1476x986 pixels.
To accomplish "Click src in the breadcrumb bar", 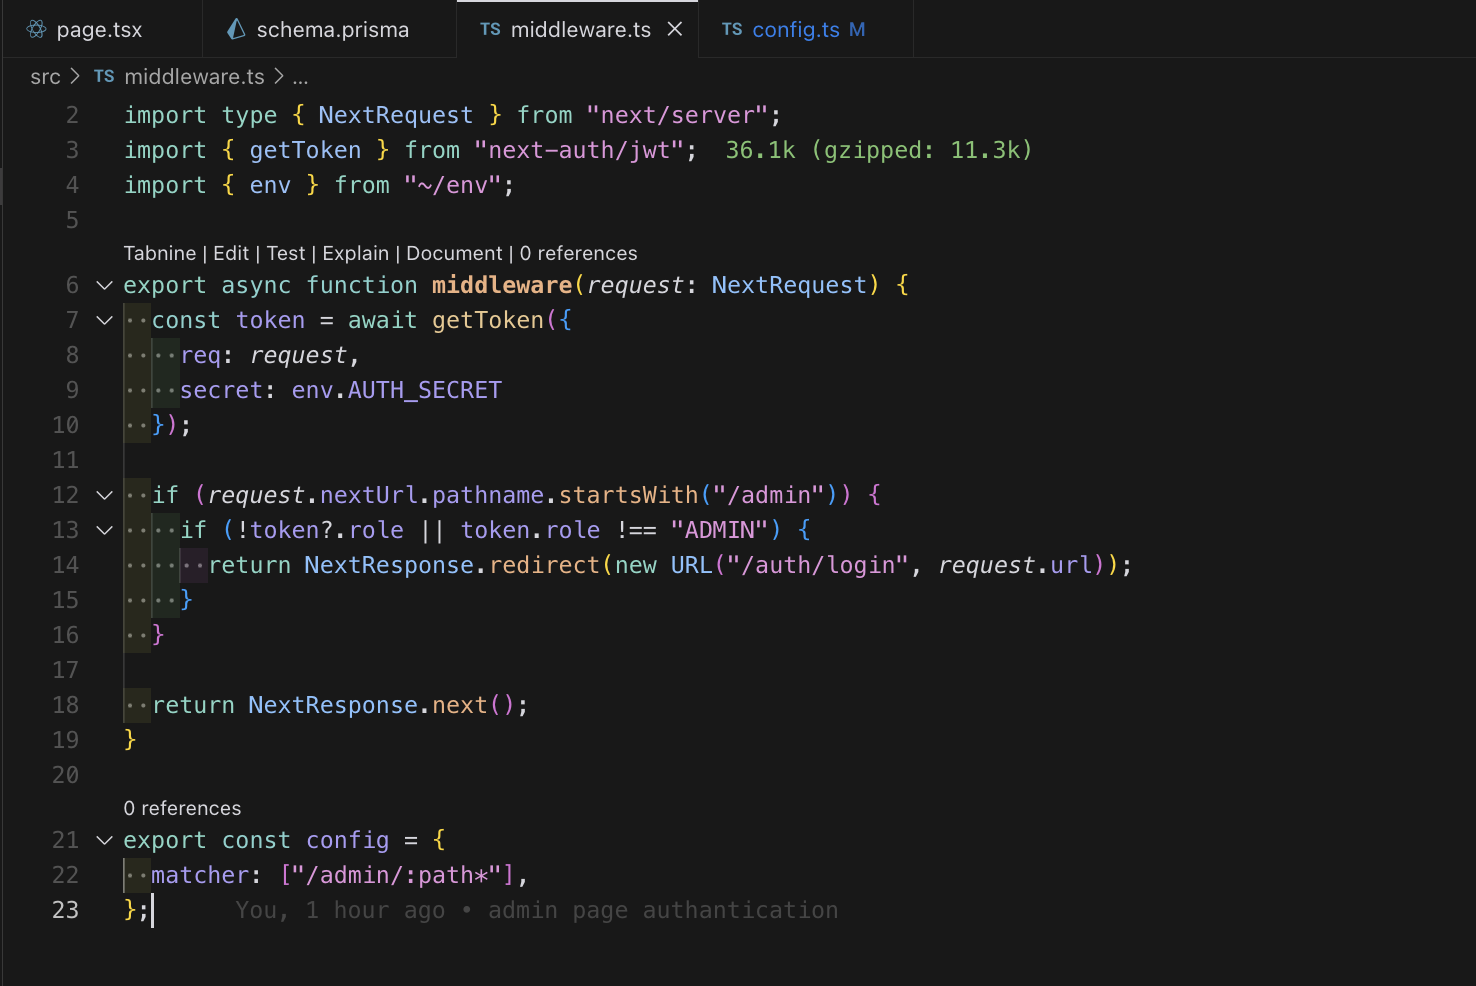I will coord(45,76).
